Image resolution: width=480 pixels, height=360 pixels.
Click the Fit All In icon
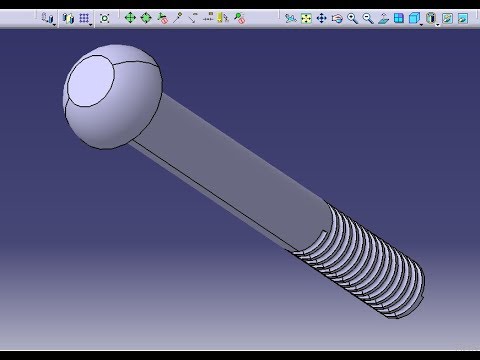306,18
